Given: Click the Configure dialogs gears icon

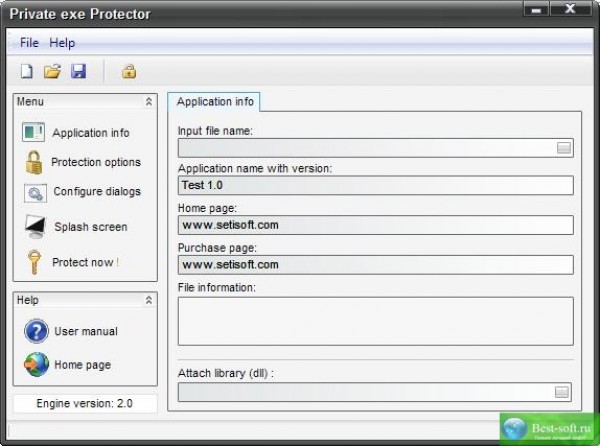Looking at the screenshot, I should point(35,193).
